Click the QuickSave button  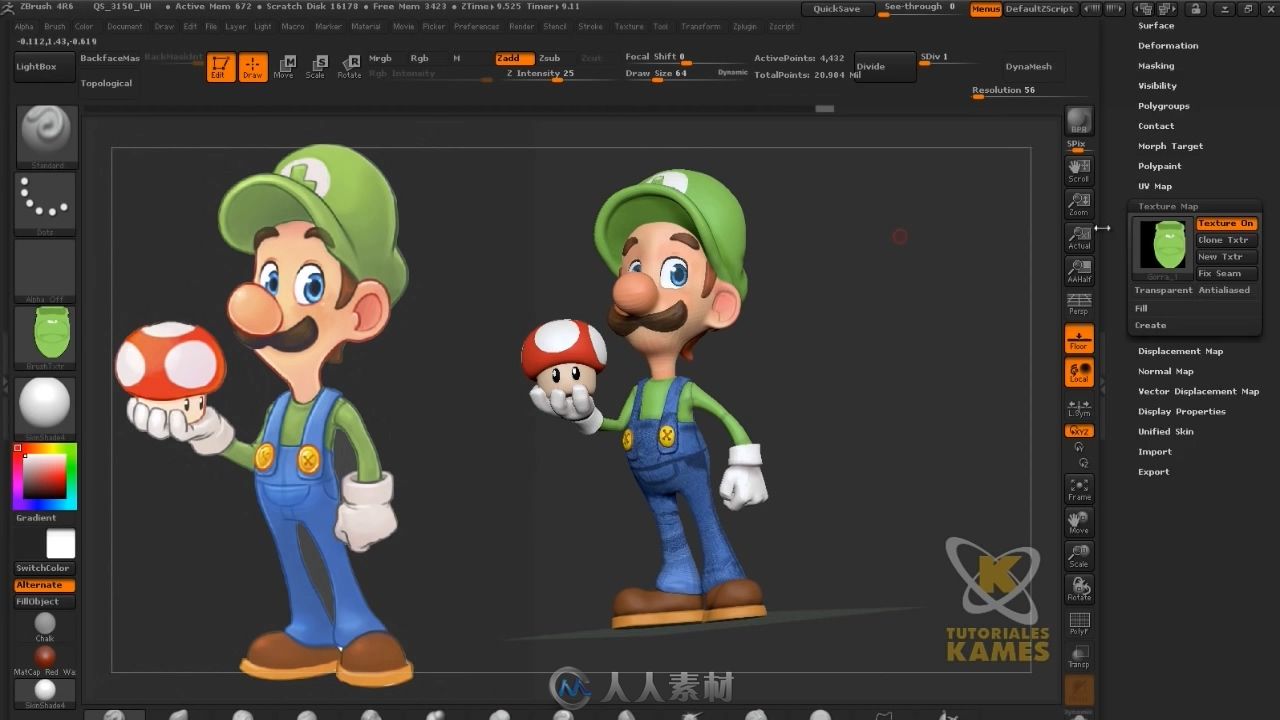pyautogui.click(x=836, y=8)
